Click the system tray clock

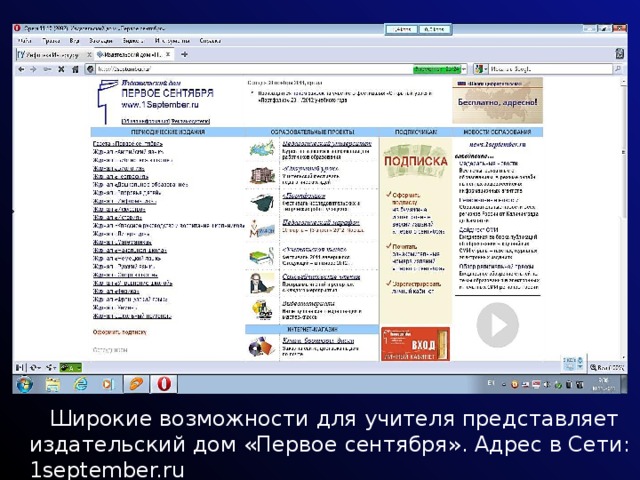click(x=604, y=384)
